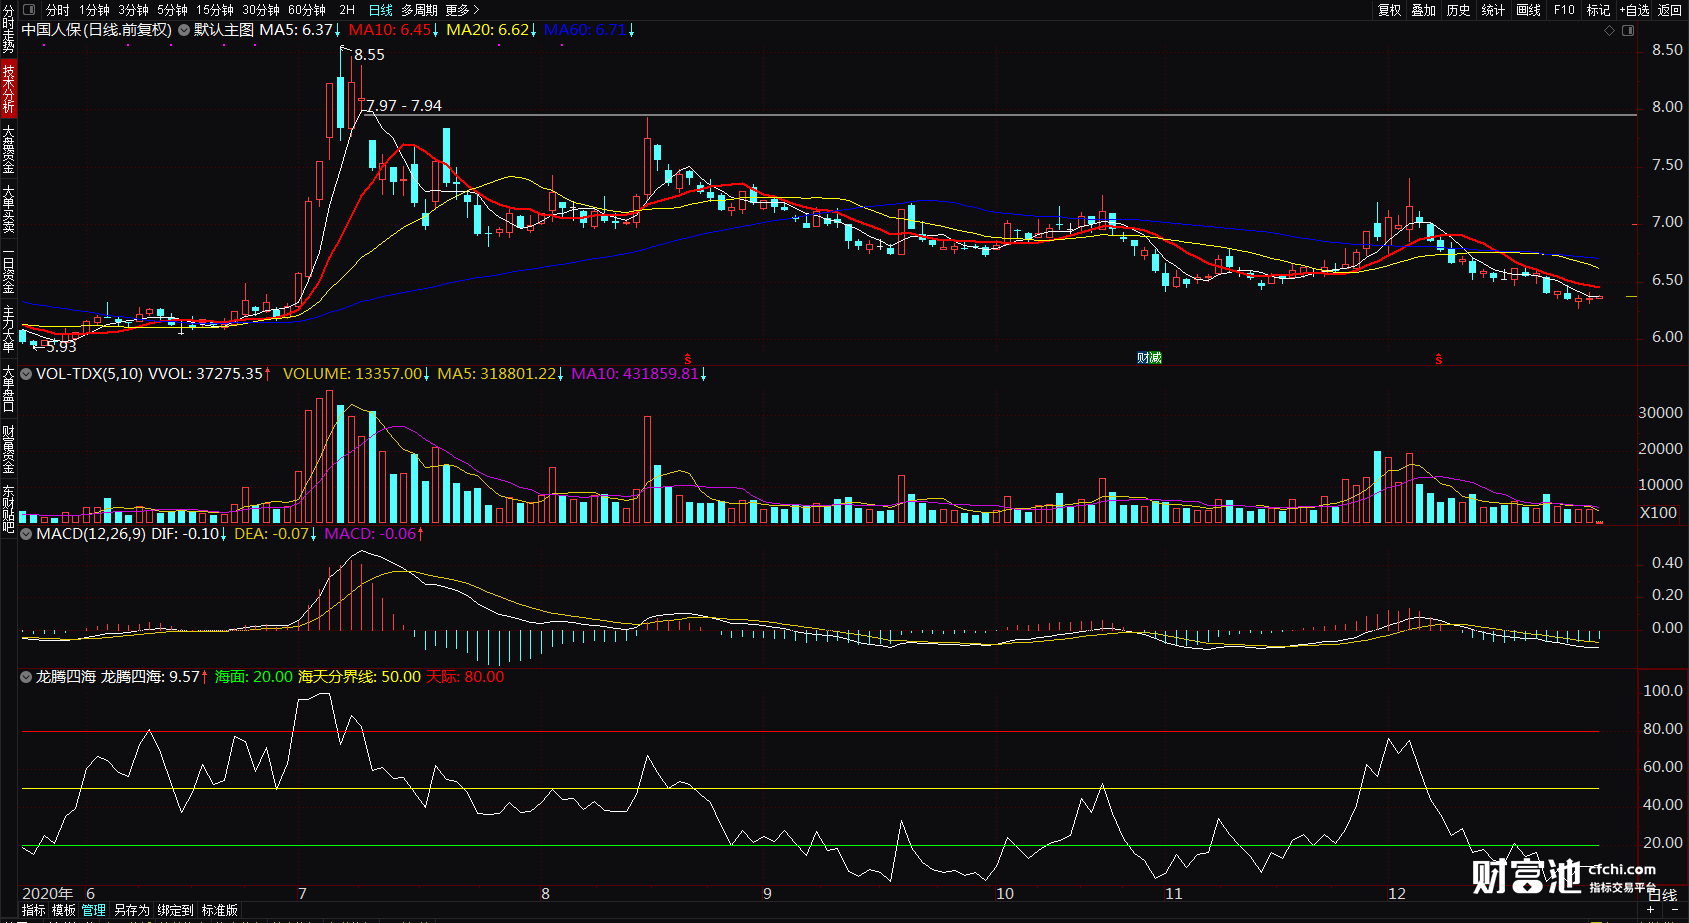Click the 模板 template button
Viewport: 1689px width, 923px height.
click(64, 911)
